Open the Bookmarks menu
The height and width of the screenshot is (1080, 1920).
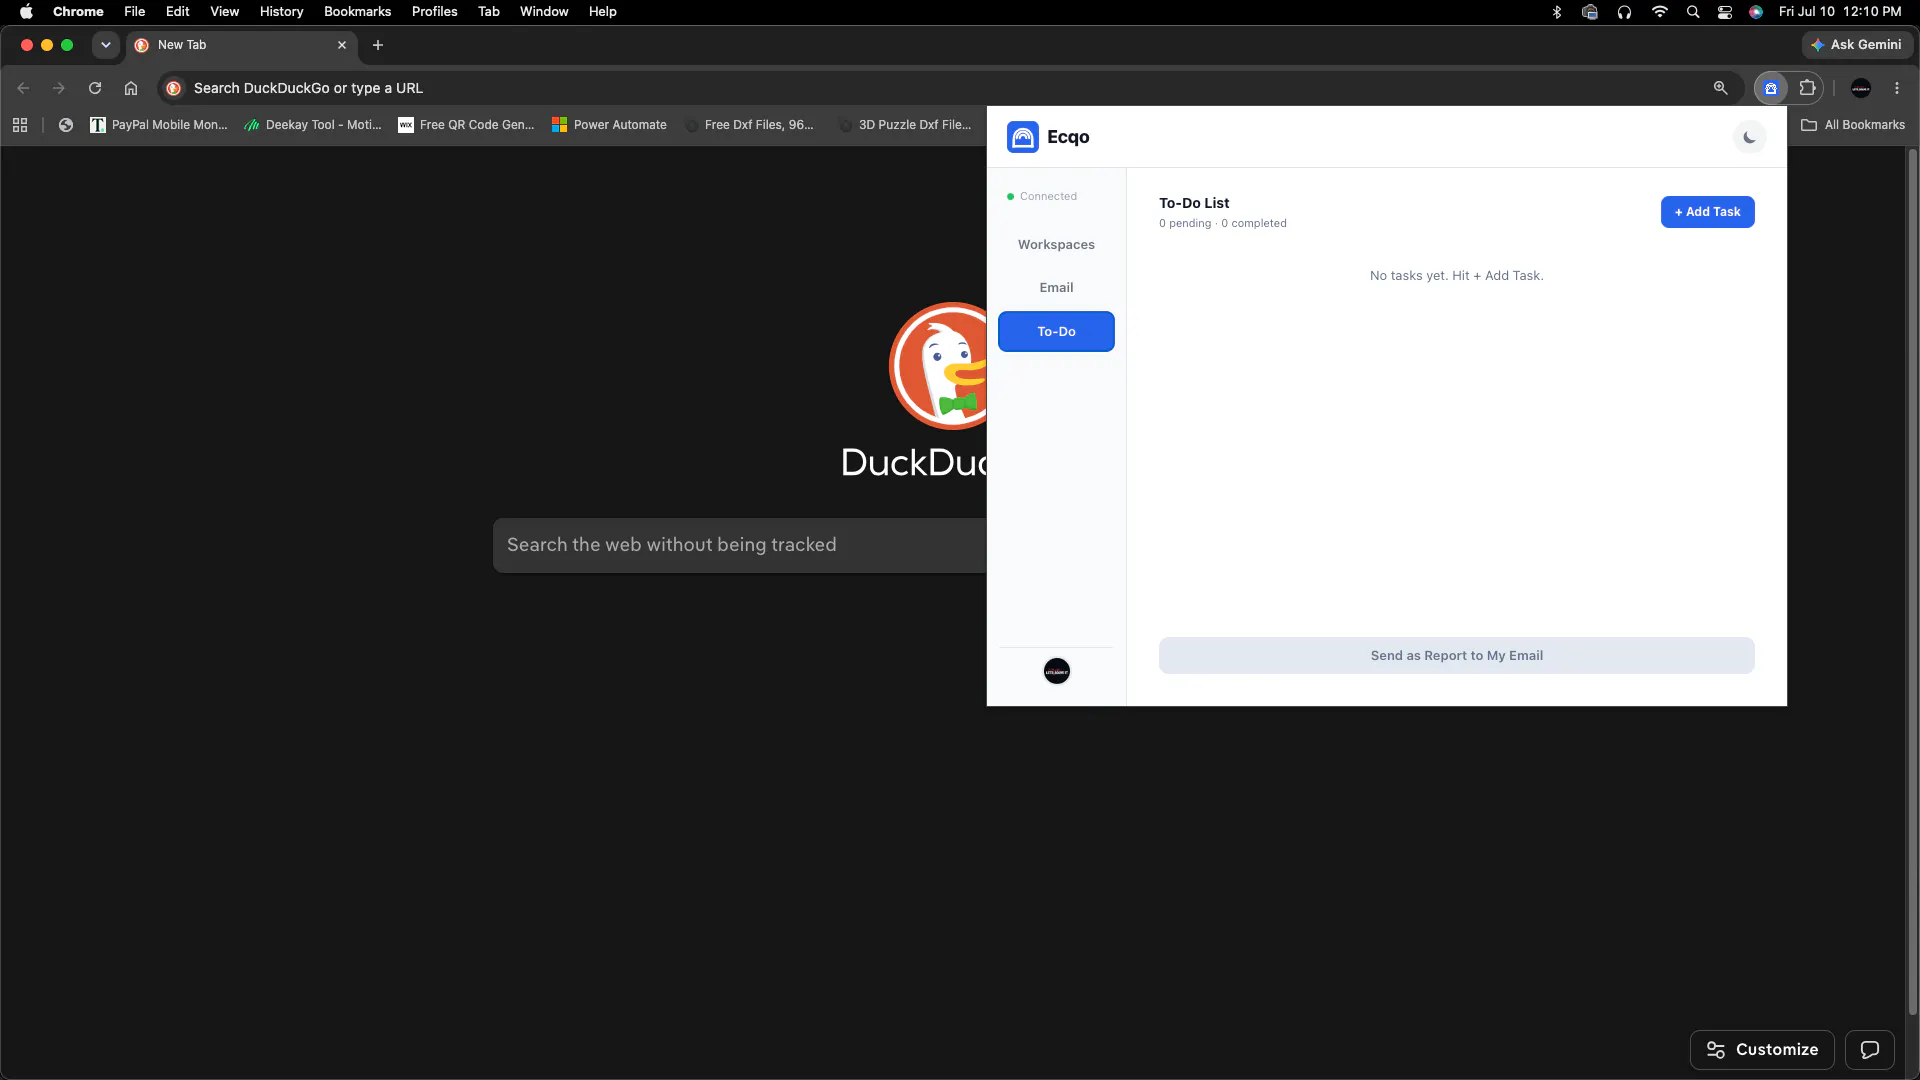357,12
